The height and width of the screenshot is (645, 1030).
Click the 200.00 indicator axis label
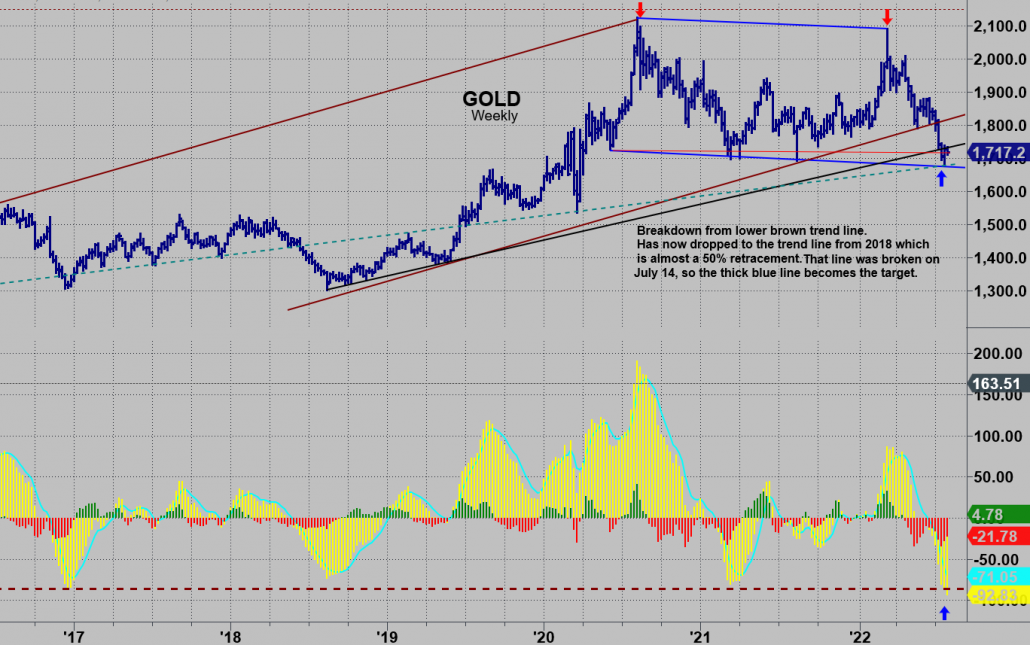[1000, 353]
